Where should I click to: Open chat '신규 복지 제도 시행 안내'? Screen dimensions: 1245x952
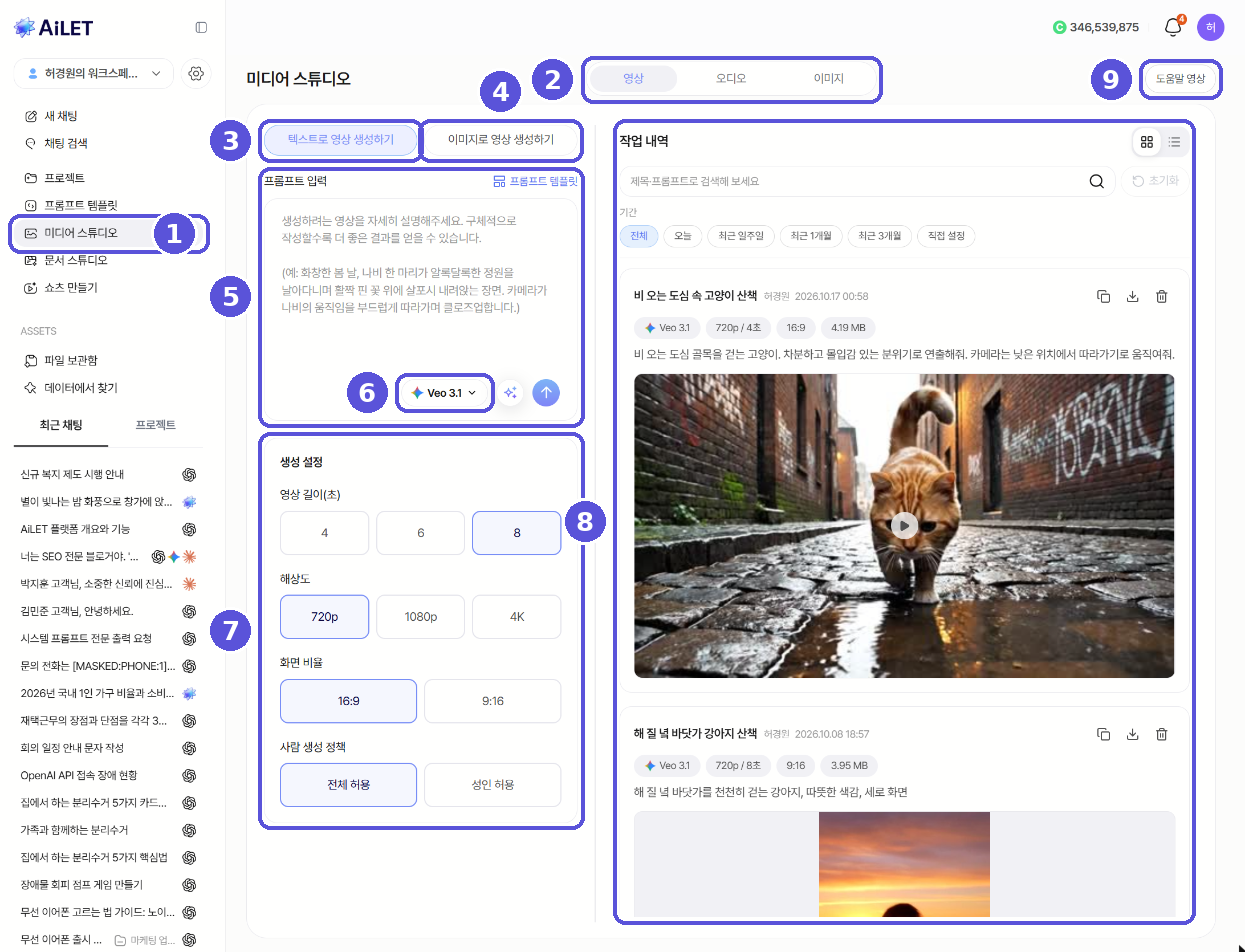pyautogui.click(x=72, y=474)
